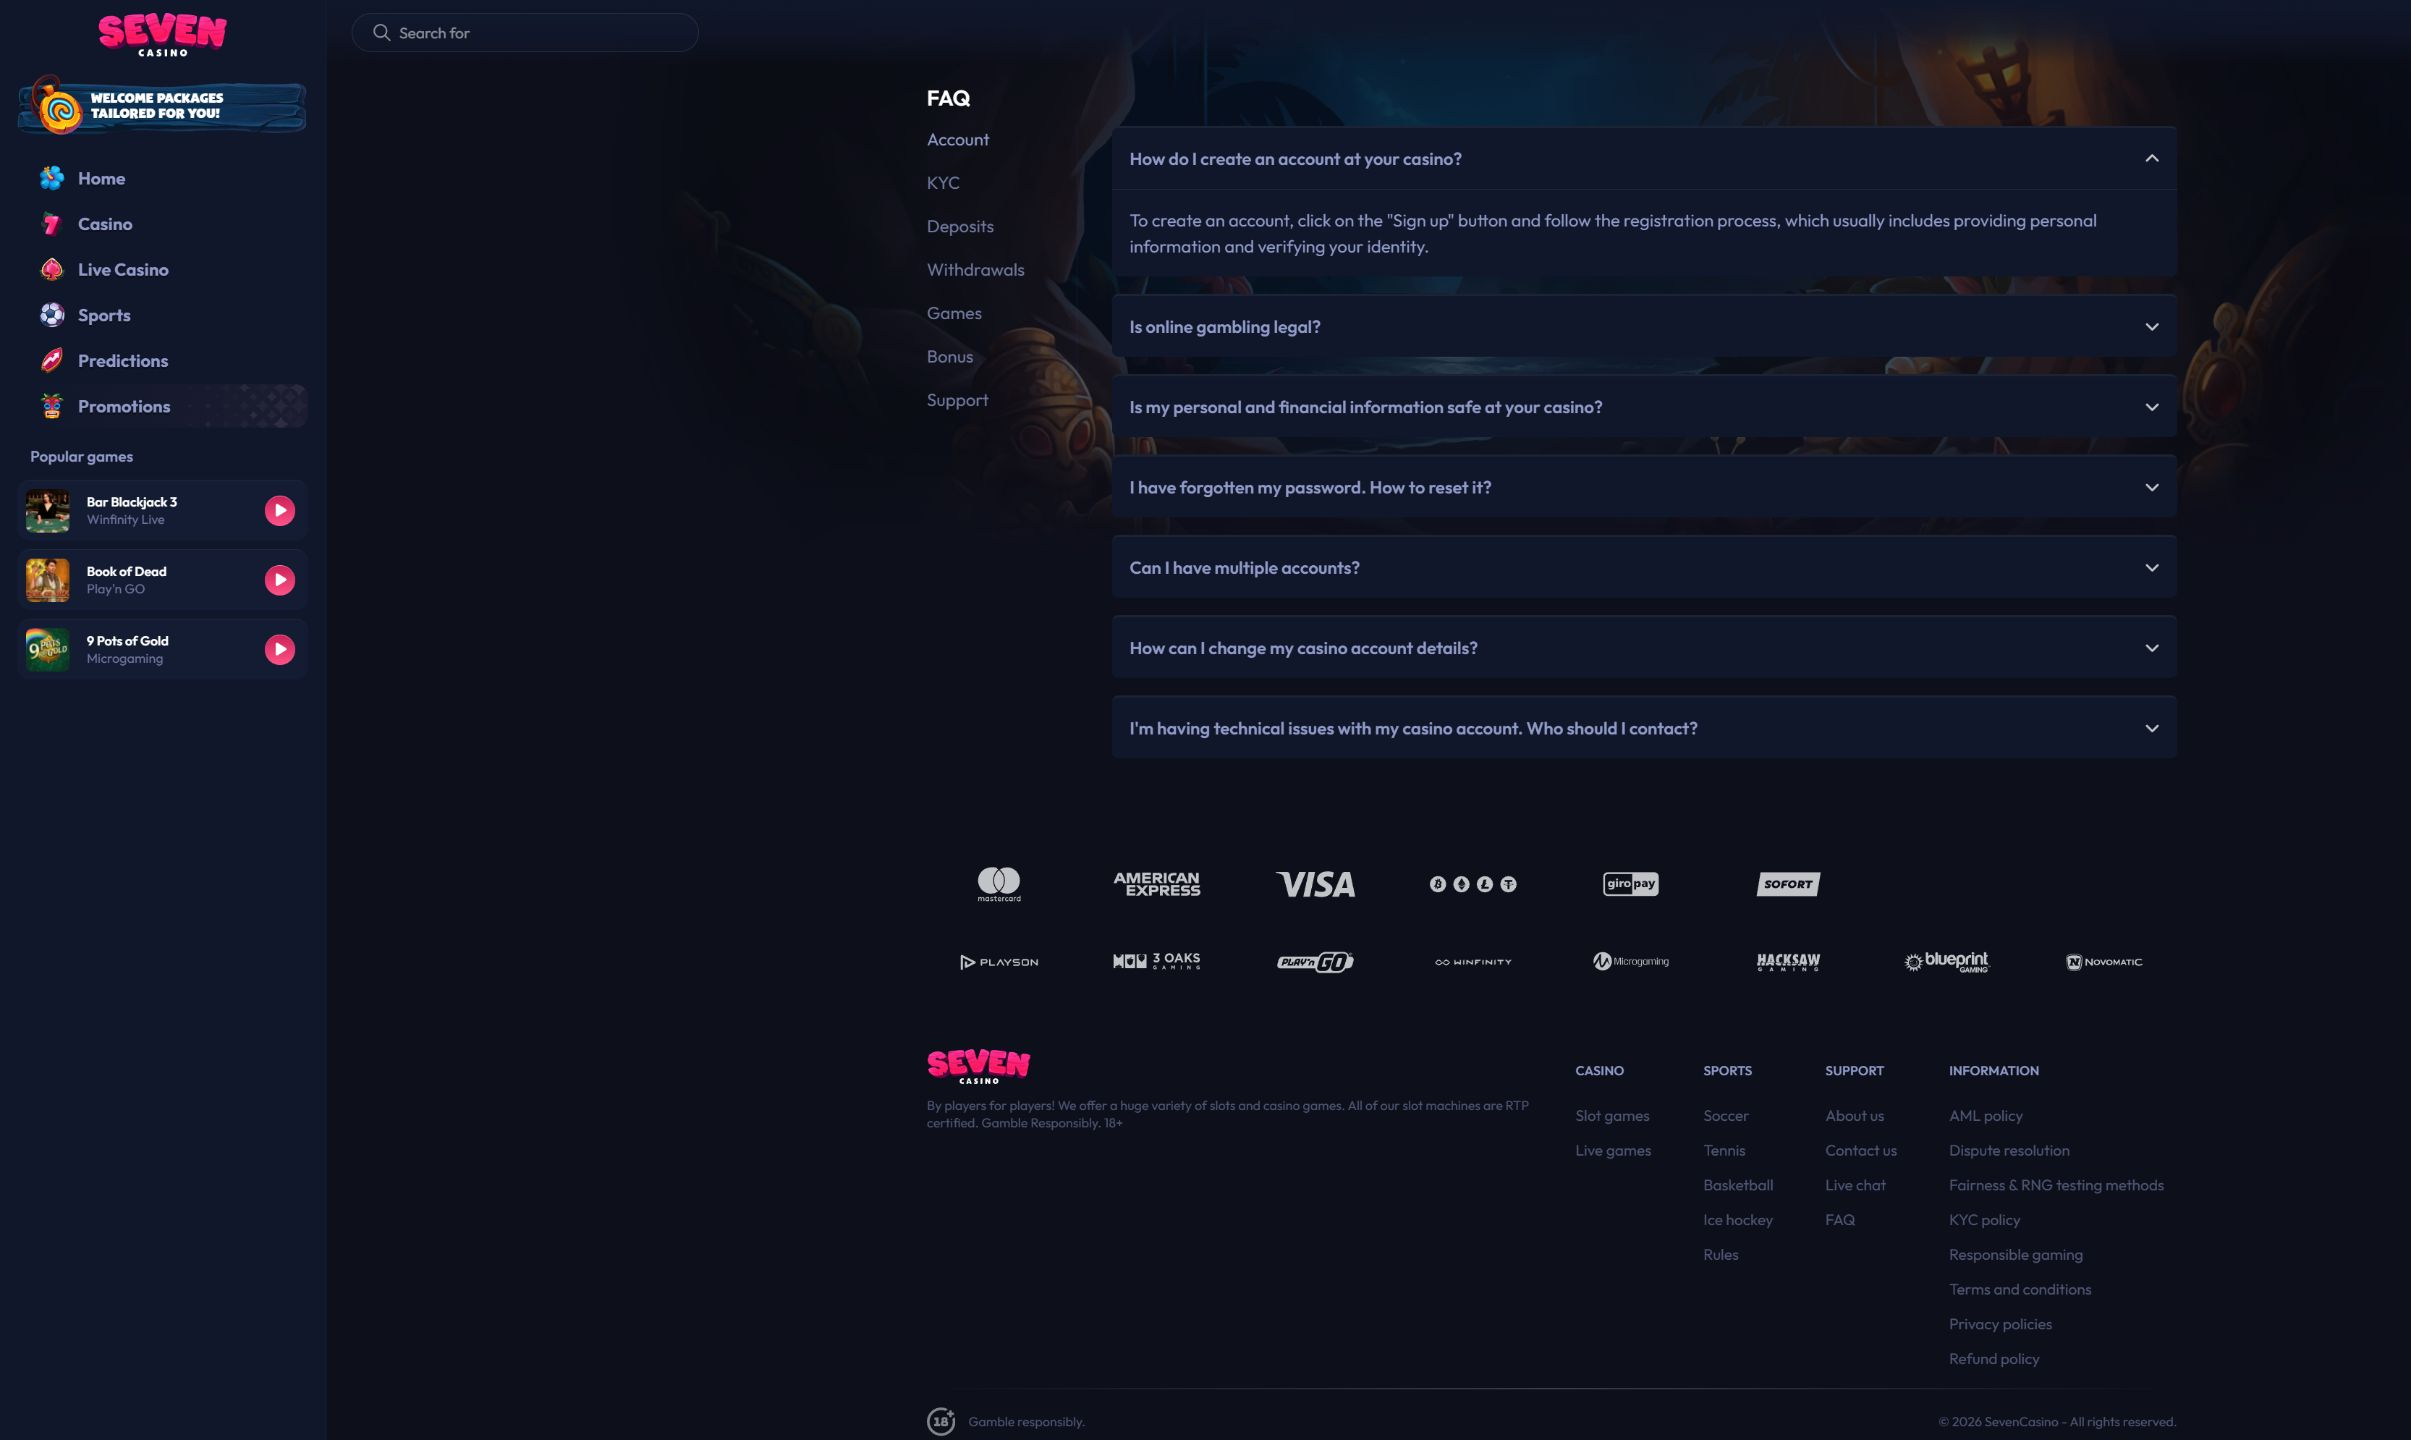Click the Live Casino spade icon

(x=52, y=269)
